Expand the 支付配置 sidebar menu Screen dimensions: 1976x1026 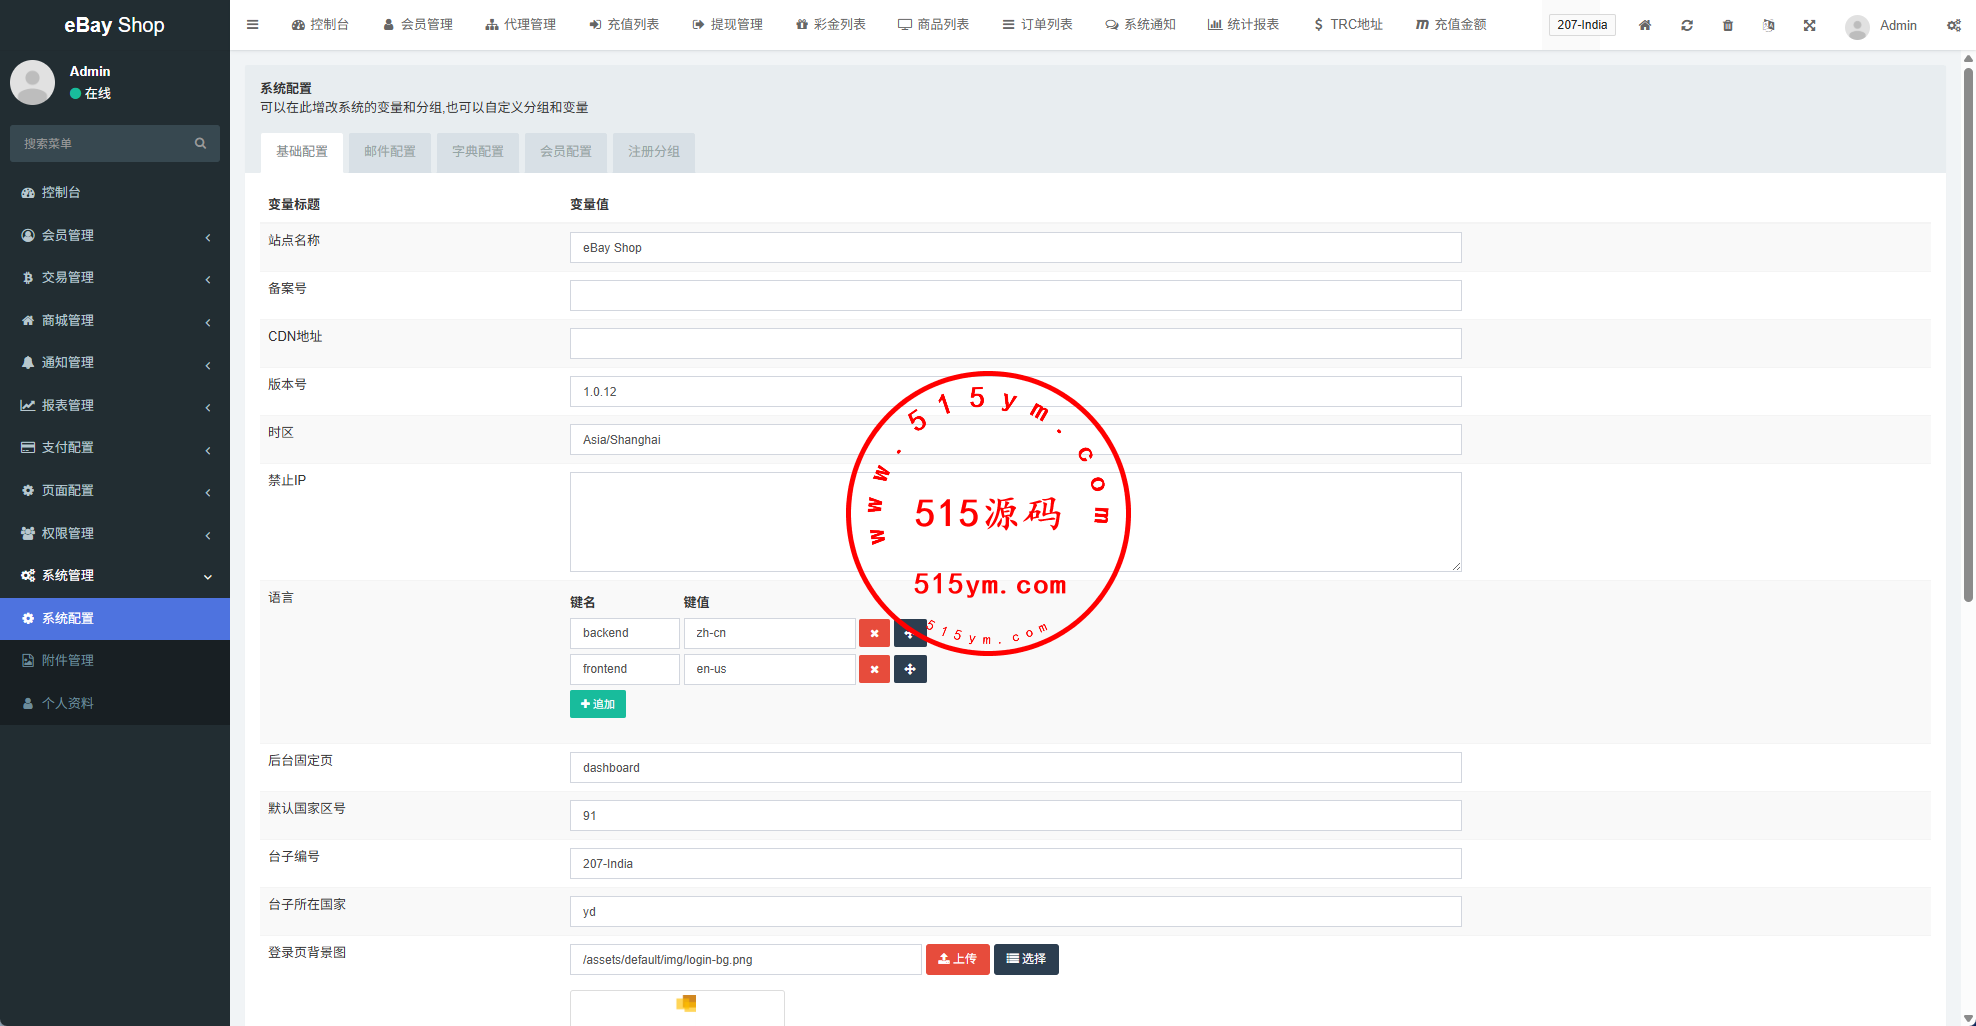(115, 447)
